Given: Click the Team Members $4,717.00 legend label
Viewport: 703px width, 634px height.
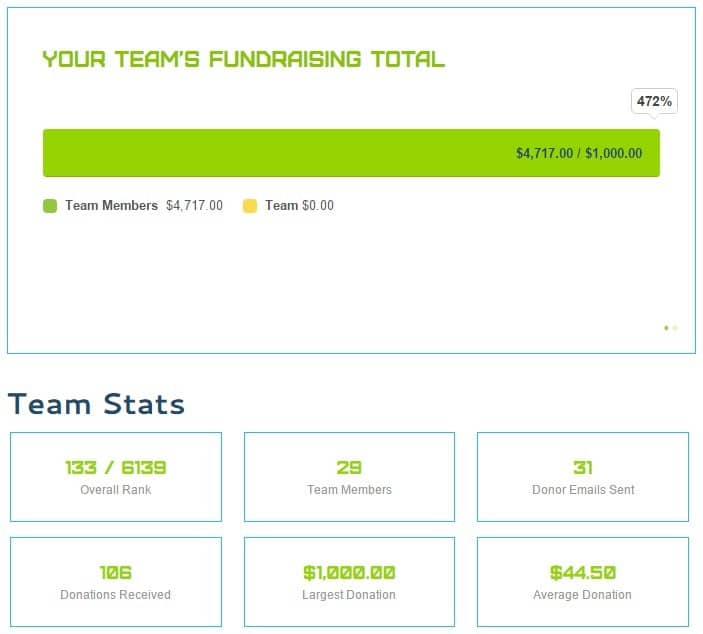Looking at the screenshot, I should [x=144, y=205].
